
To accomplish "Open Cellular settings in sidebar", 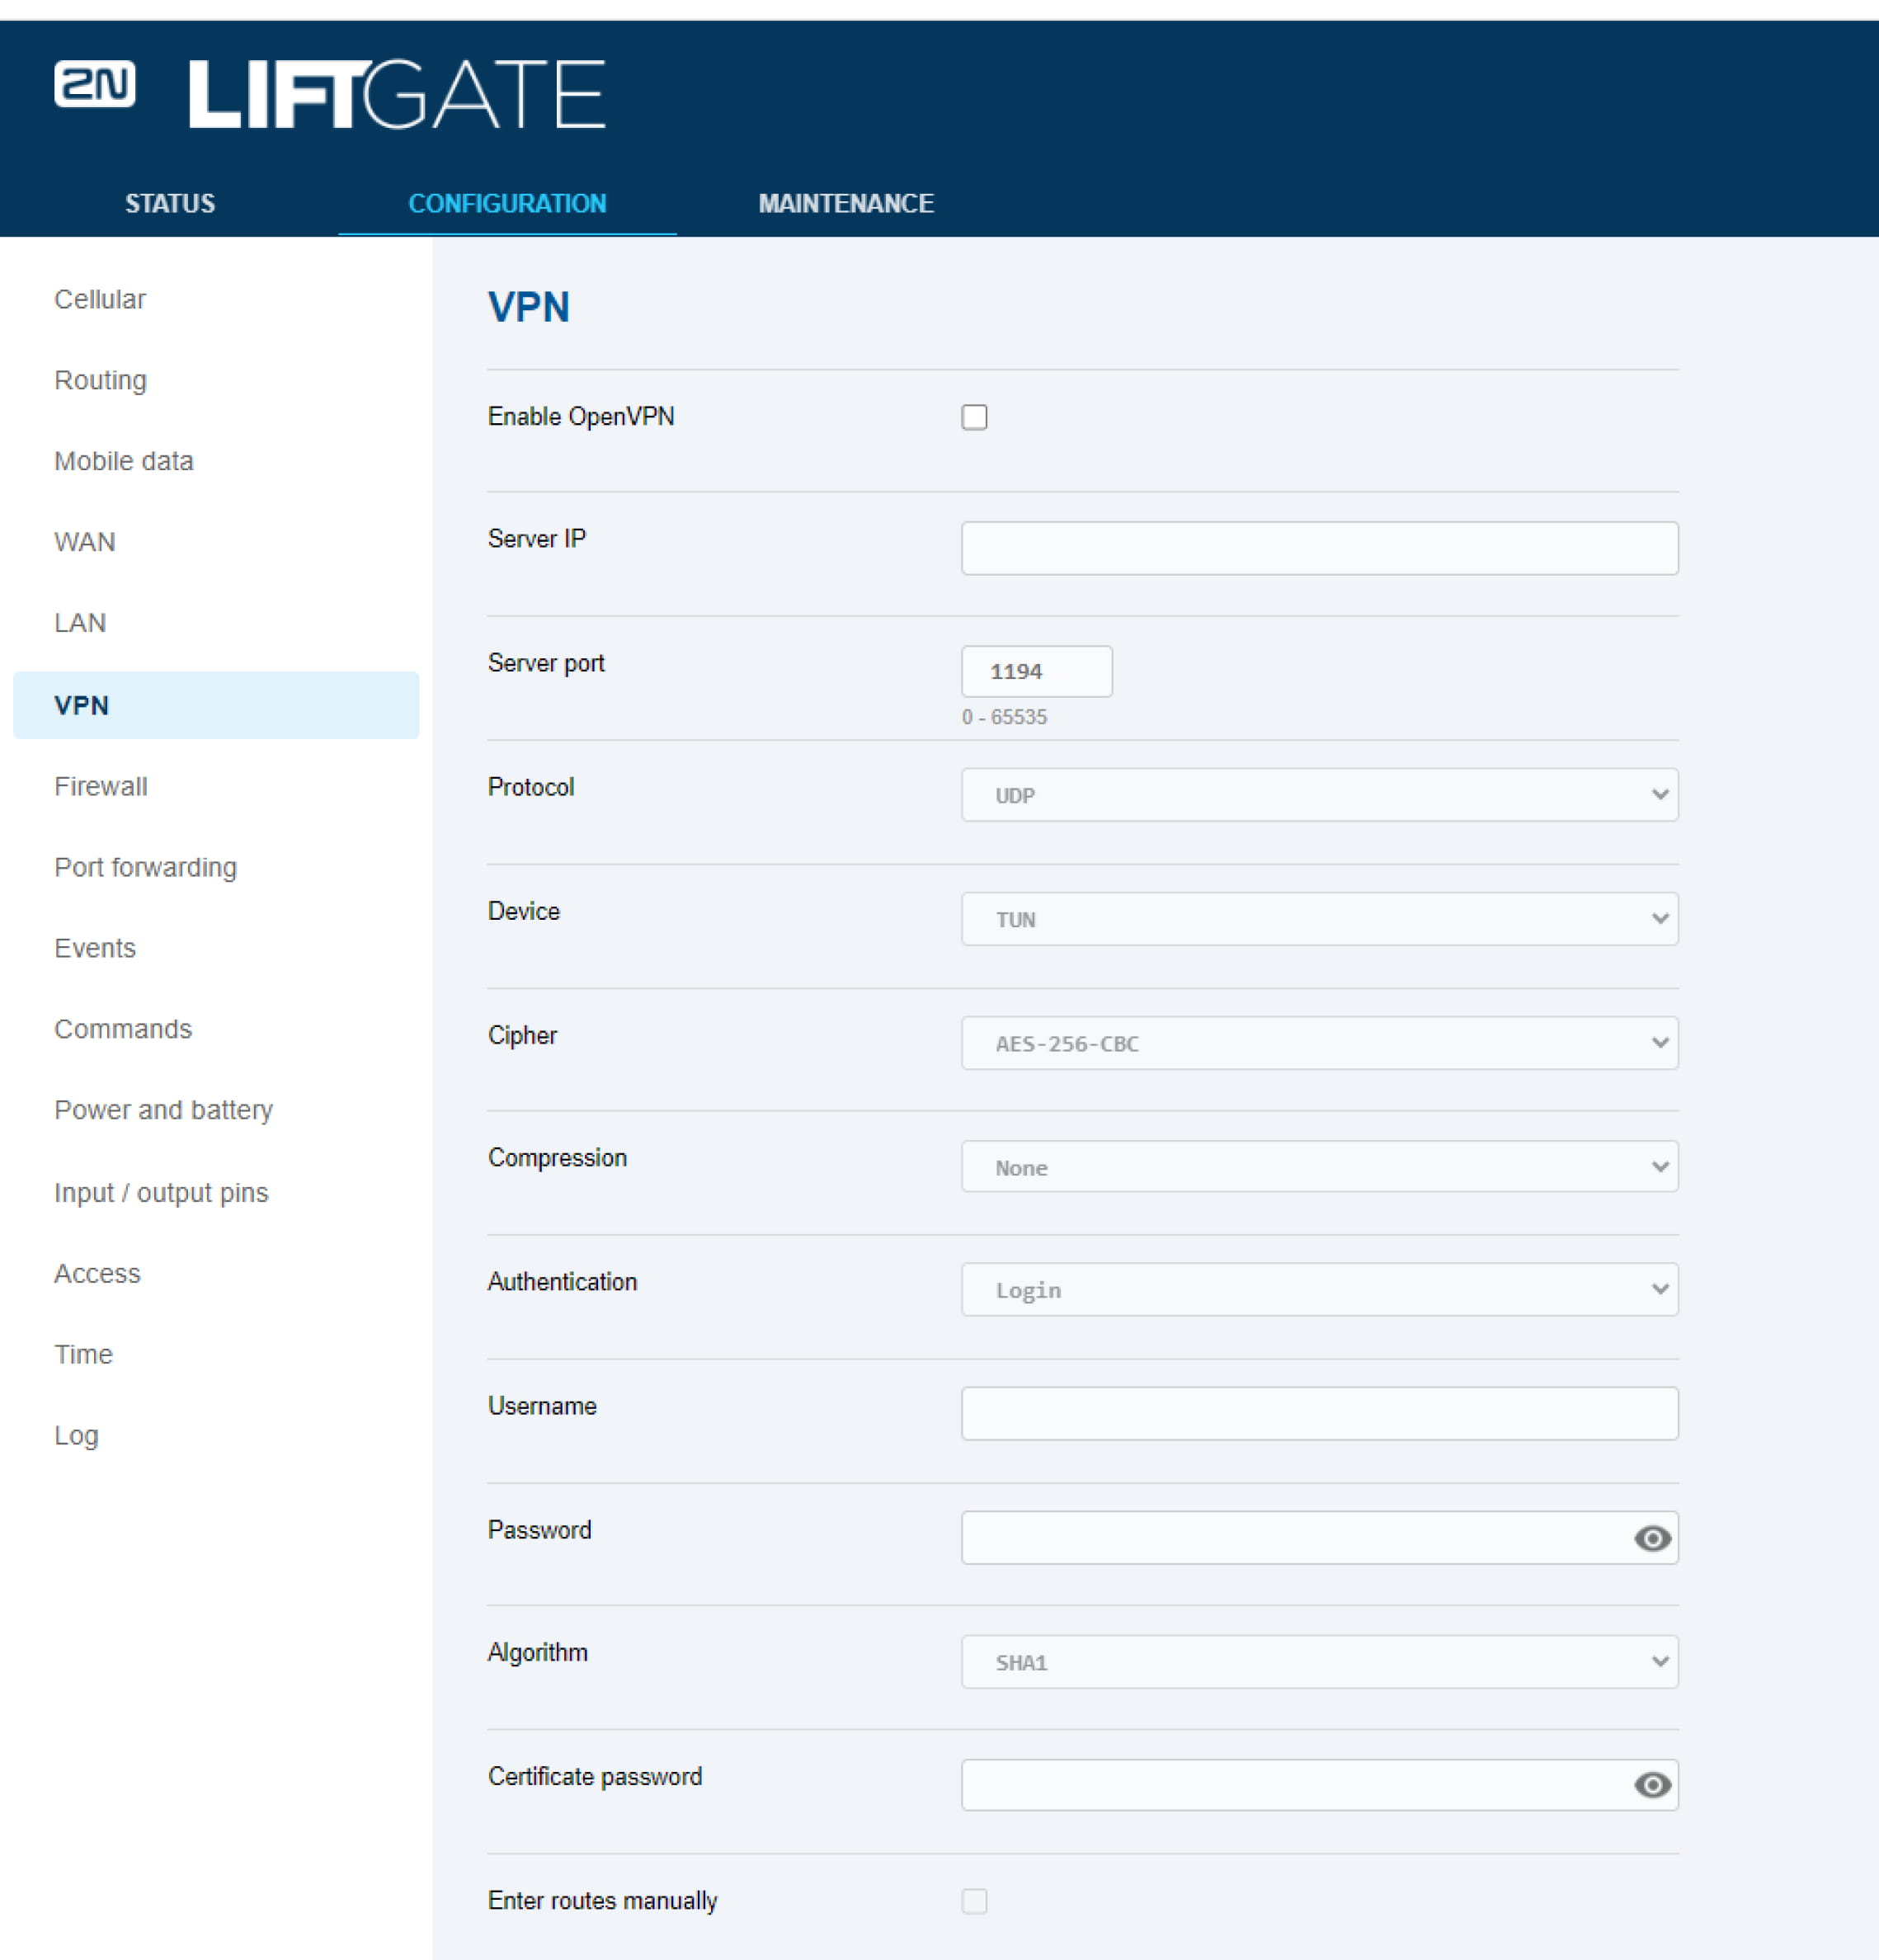I will point(100,299).
